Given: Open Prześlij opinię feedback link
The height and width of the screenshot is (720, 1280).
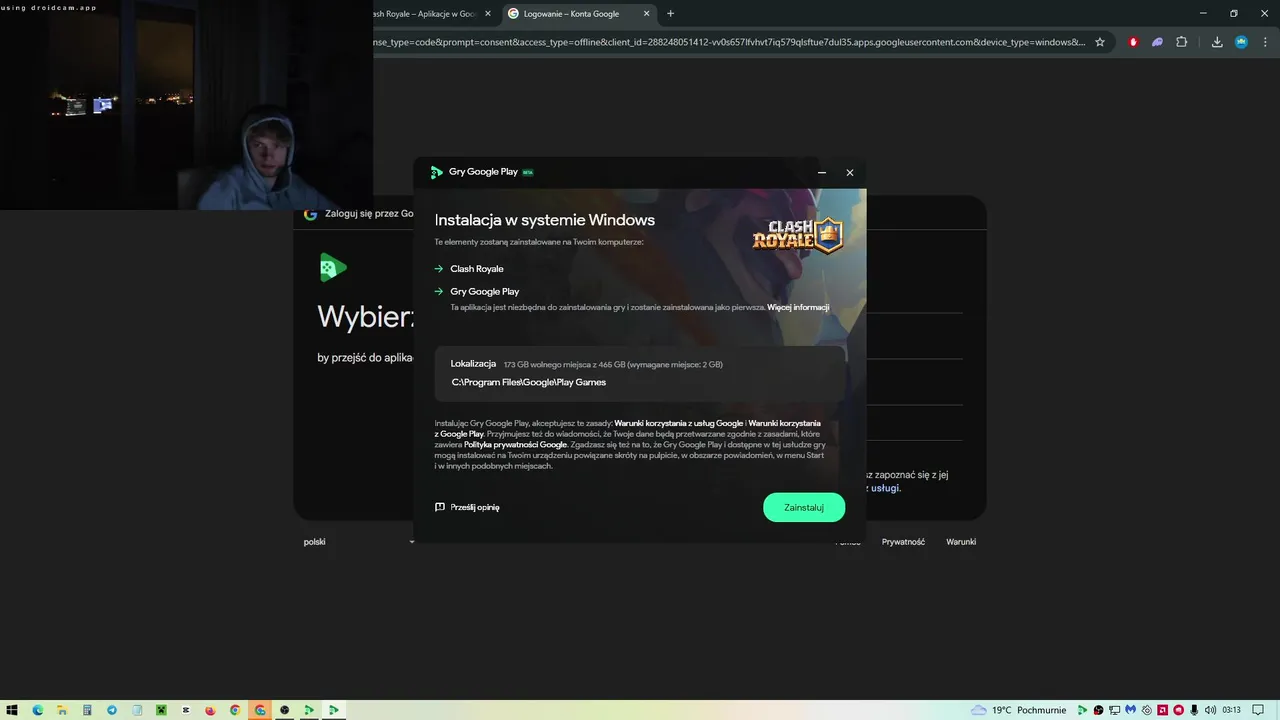Looking at the screenshot, I should 467,507.
